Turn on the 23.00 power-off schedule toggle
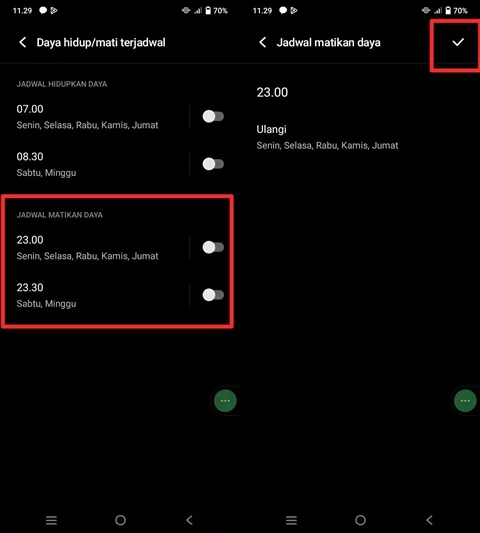 (x=213, y=247)
